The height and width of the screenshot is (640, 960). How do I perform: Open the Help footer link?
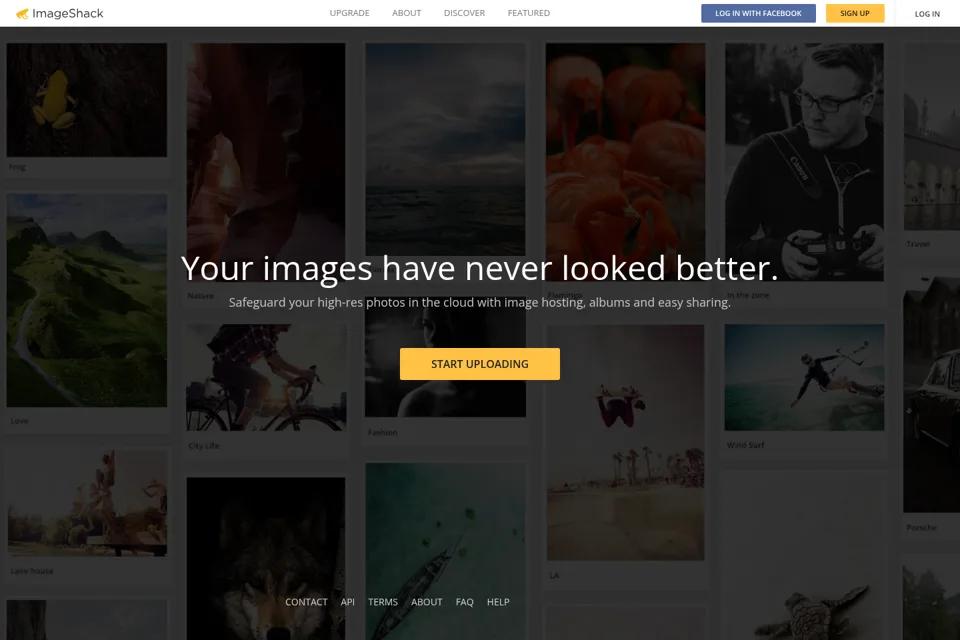click(498, 602)
